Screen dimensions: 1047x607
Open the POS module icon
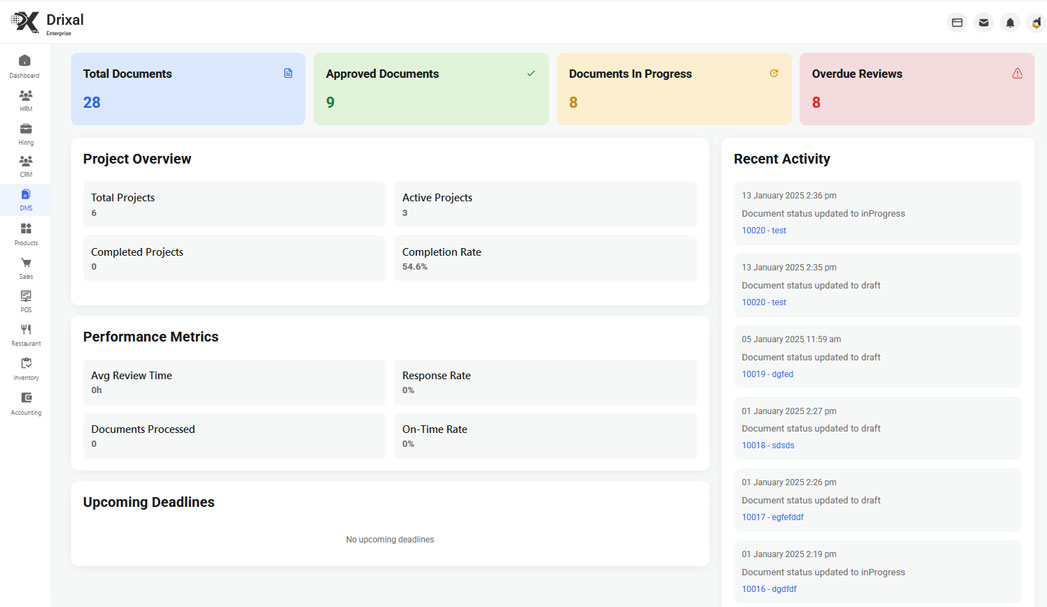click(x=25, y=296)
